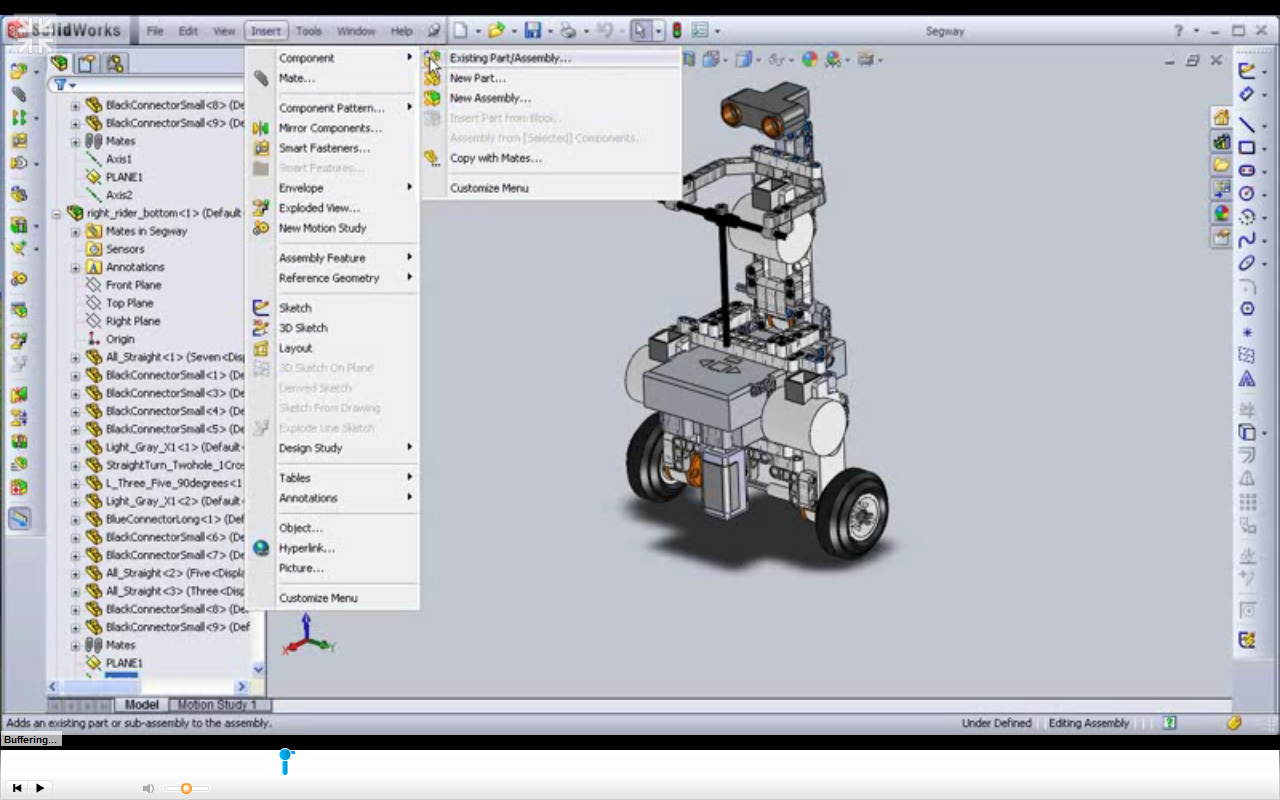Open the ConfigurationManager tab icon
The image size is (1280, 800).
click(x=115, y=64)
